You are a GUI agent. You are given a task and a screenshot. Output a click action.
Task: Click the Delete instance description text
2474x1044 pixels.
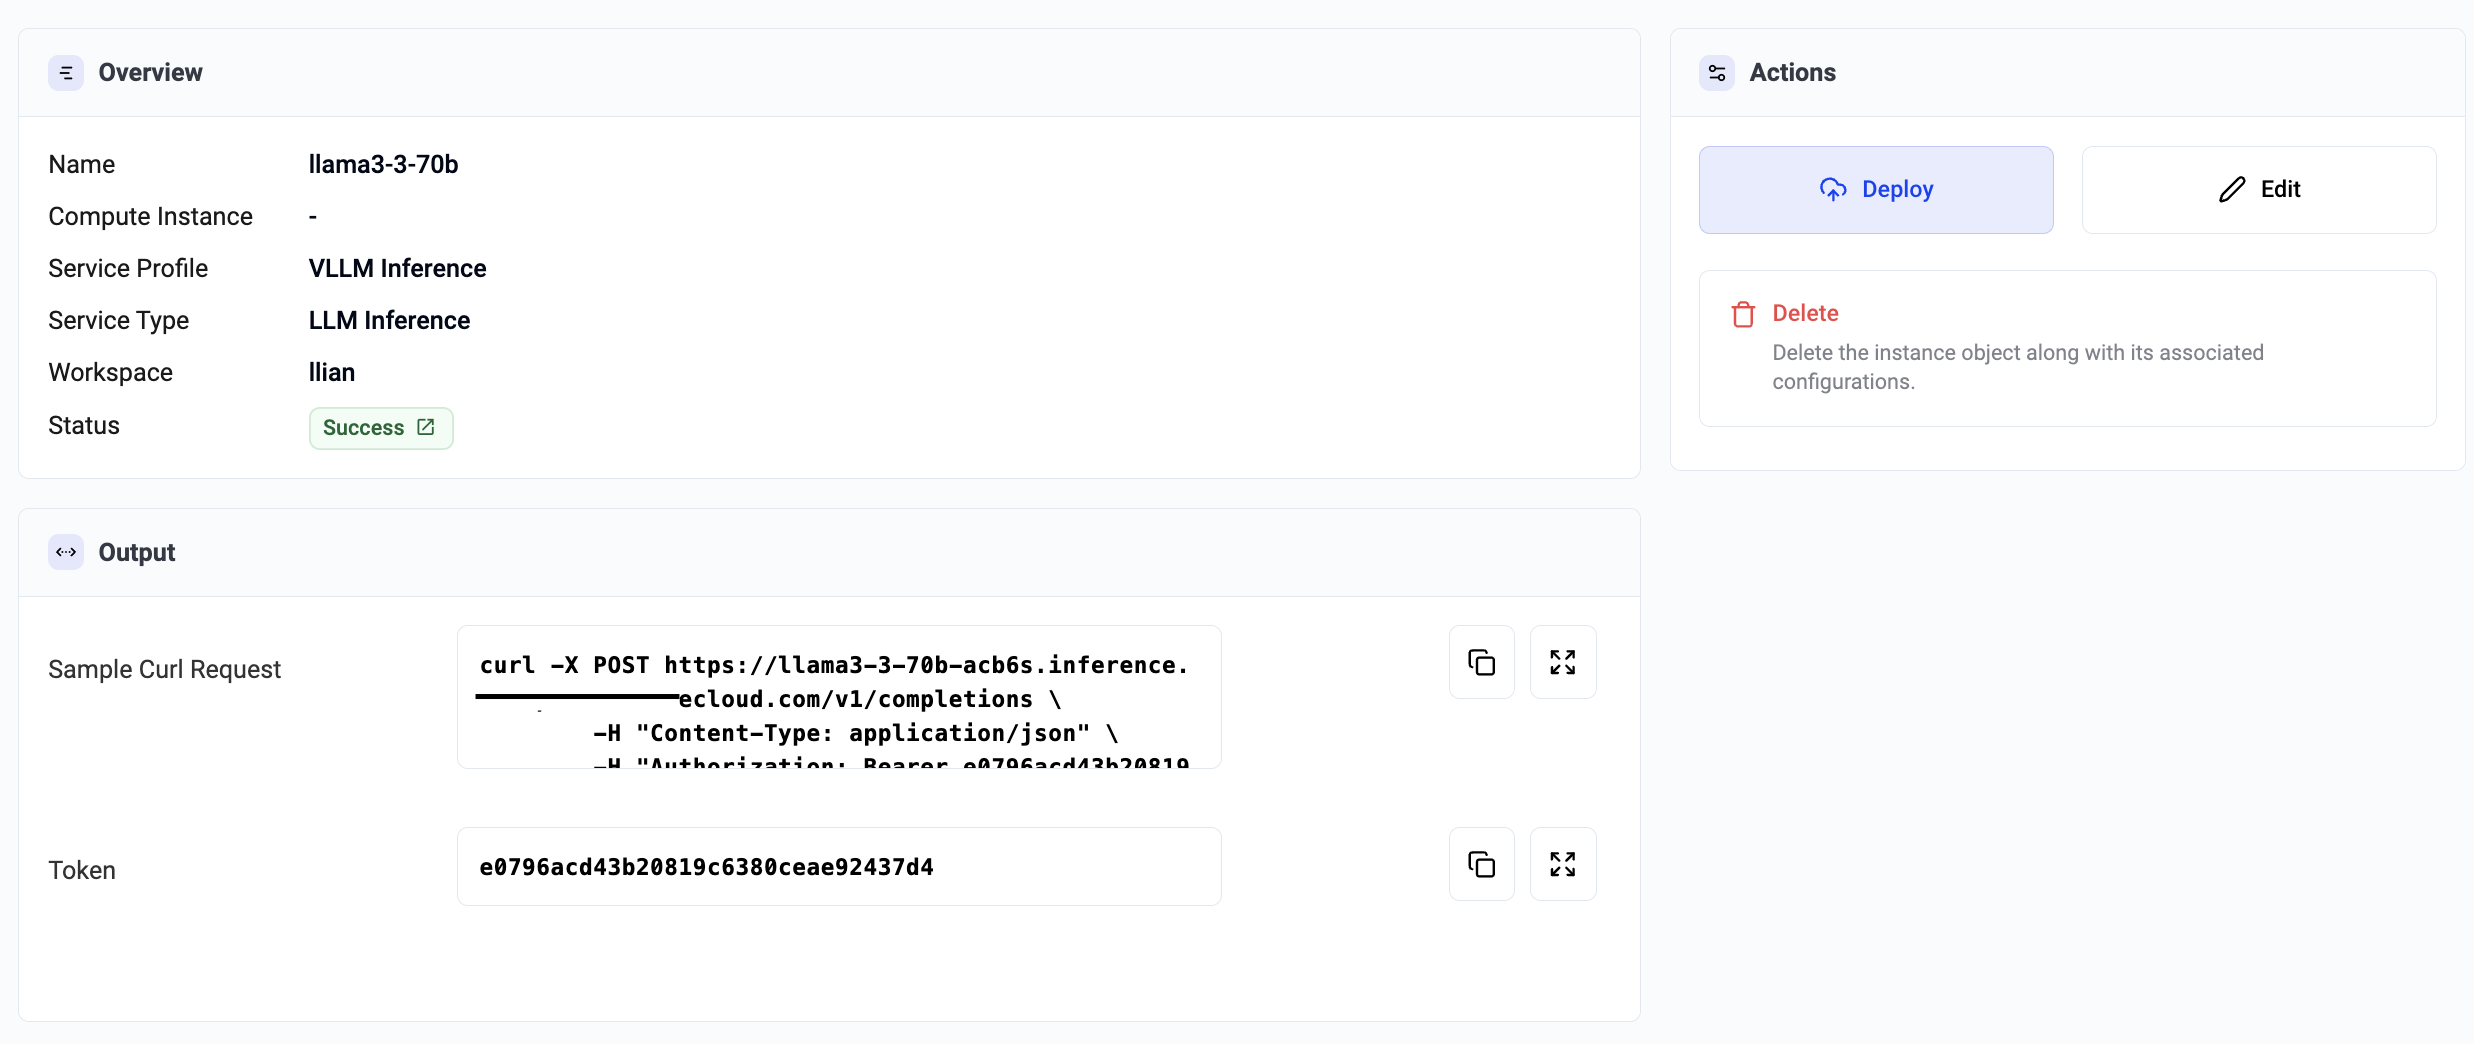(2017, 367)
